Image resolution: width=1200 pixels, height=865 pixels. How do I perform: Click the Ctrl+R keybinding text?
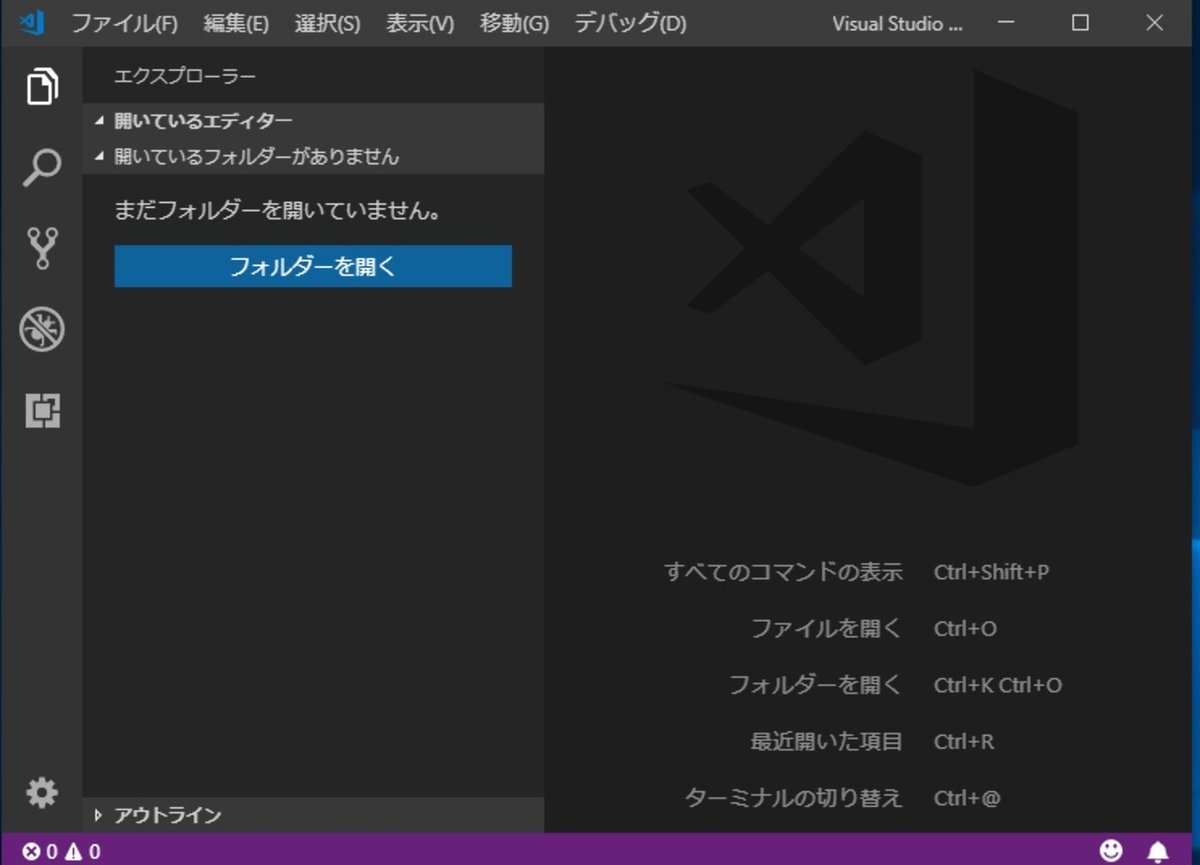964,742
